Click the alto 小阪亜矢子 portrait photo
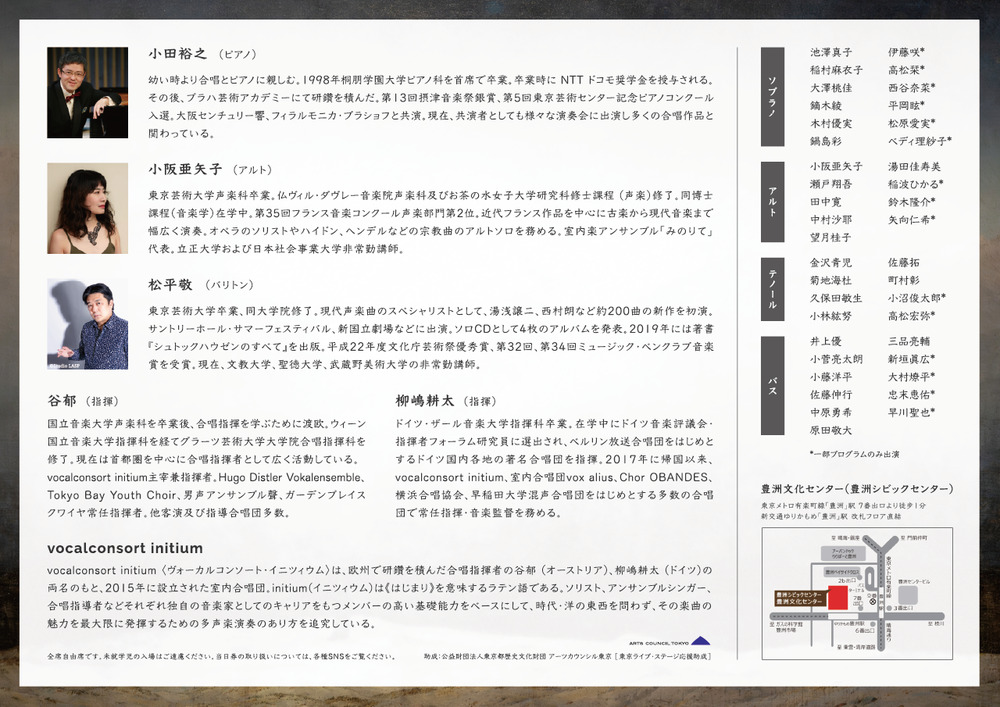The image size is (1000, 707). (x=87, y=208)
